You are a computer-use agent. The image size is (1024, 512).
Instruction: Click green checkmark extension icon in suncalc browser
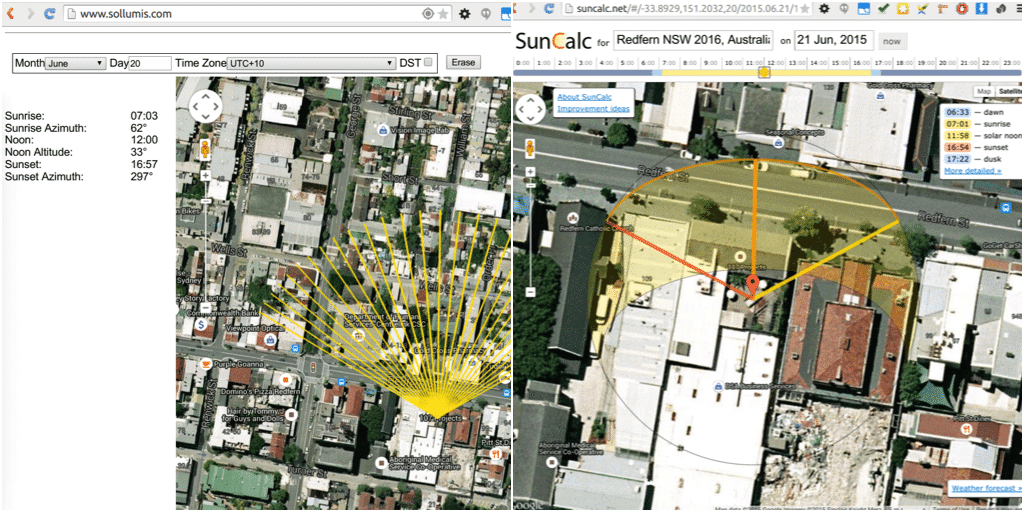click(x=884, y=8)
